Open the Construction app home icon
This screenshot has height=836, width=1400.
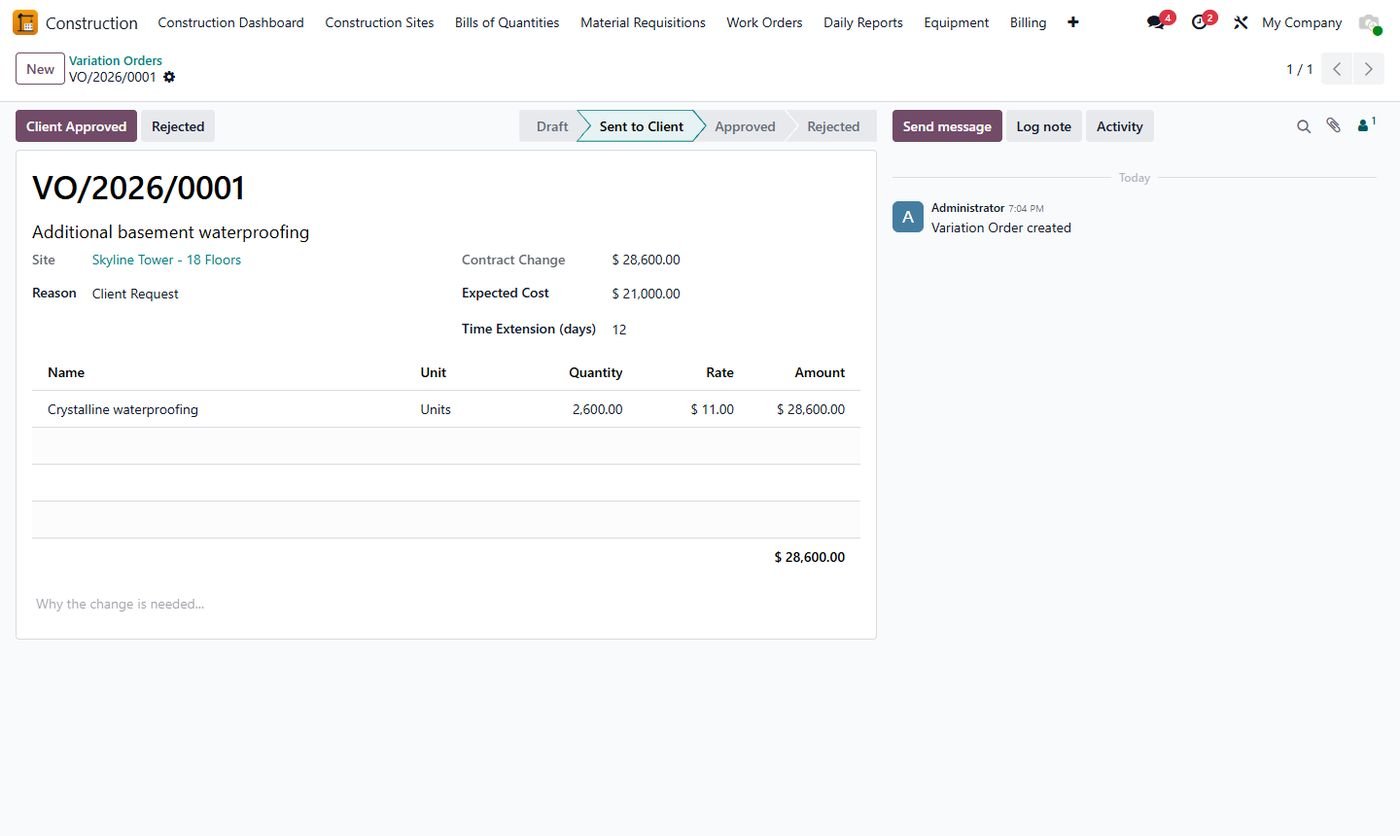pyautogui.click(x=25, y=22)
